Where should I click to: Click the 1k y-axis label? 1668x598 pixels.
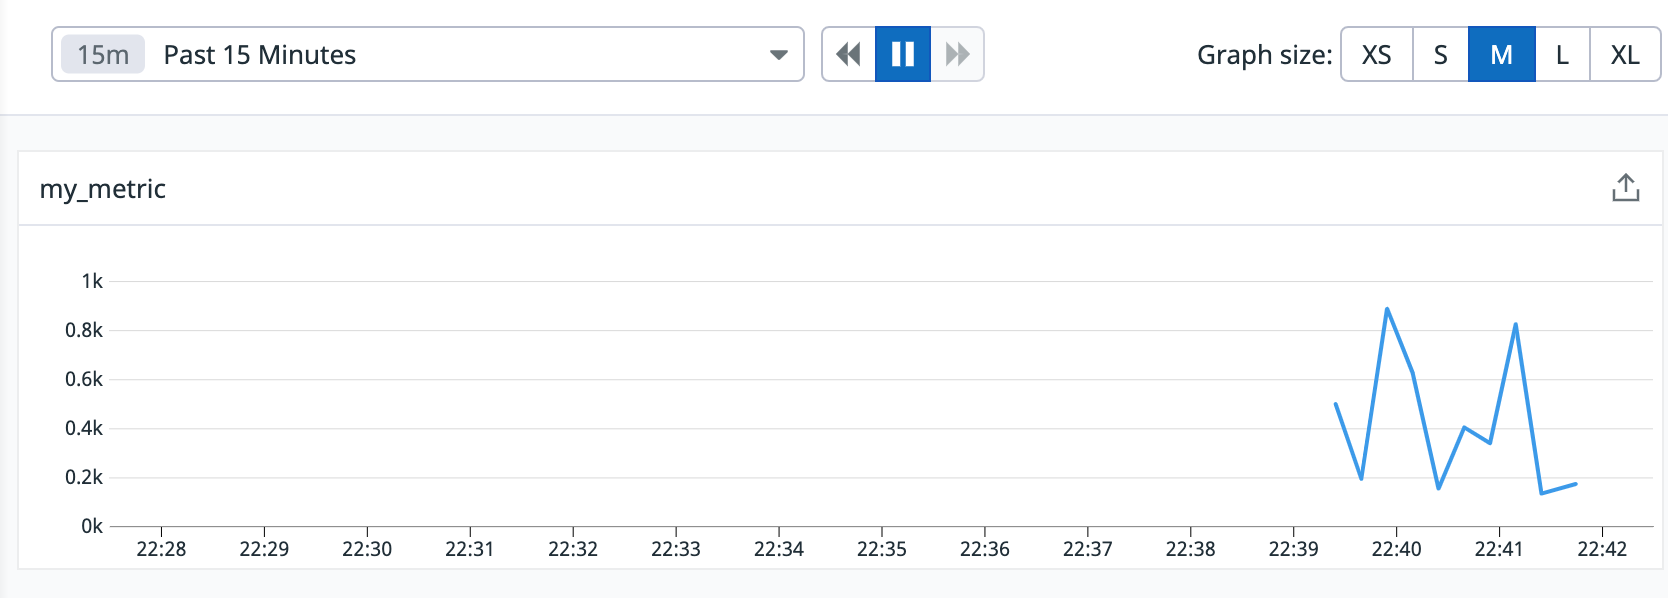point(92,281)
